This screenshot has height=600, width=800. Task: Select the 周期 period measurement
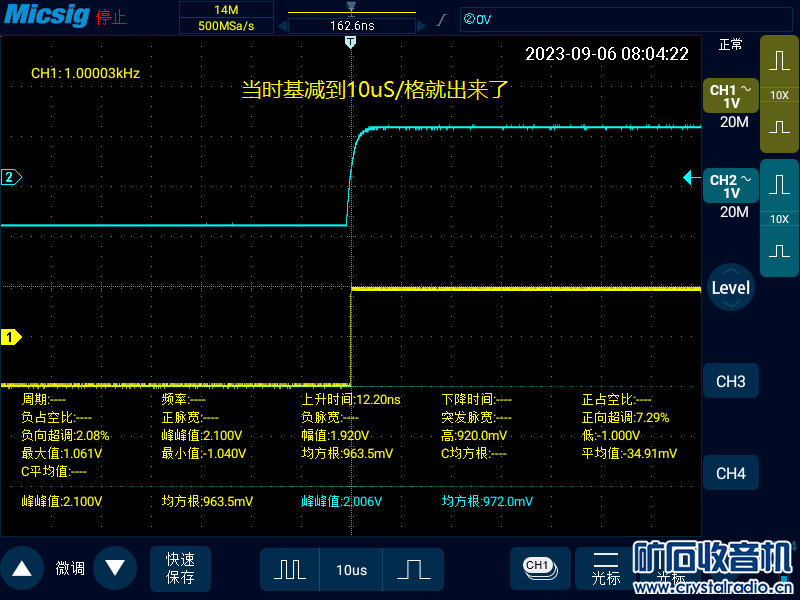click(43, 399)
